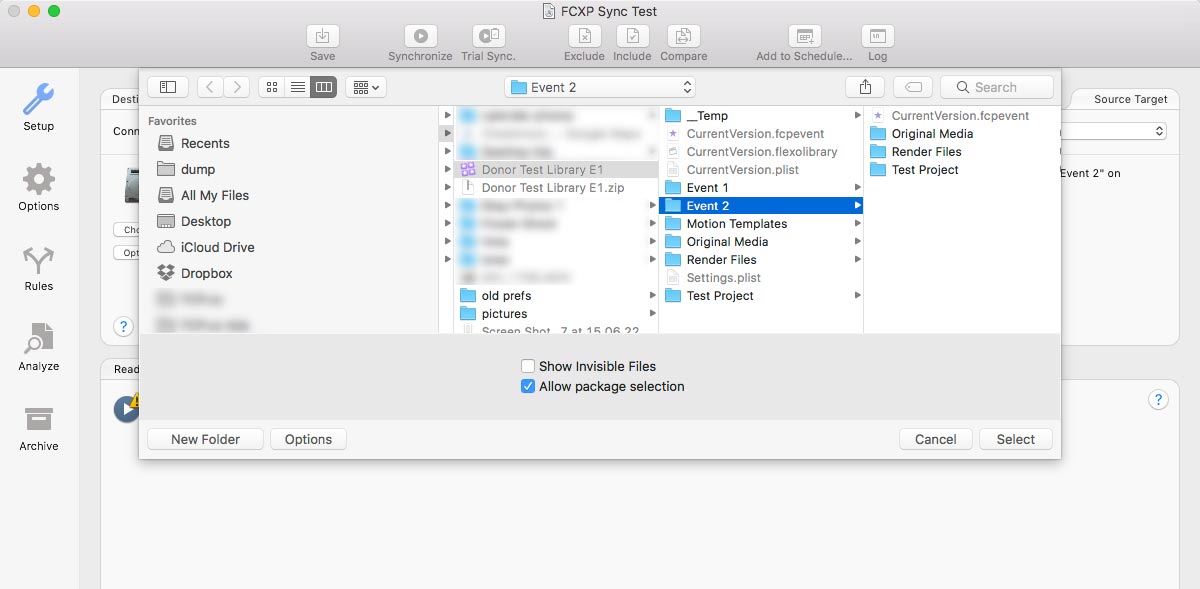Click the help button in Ready panel
The image size is (1200, 589).
pos(1158,400)
